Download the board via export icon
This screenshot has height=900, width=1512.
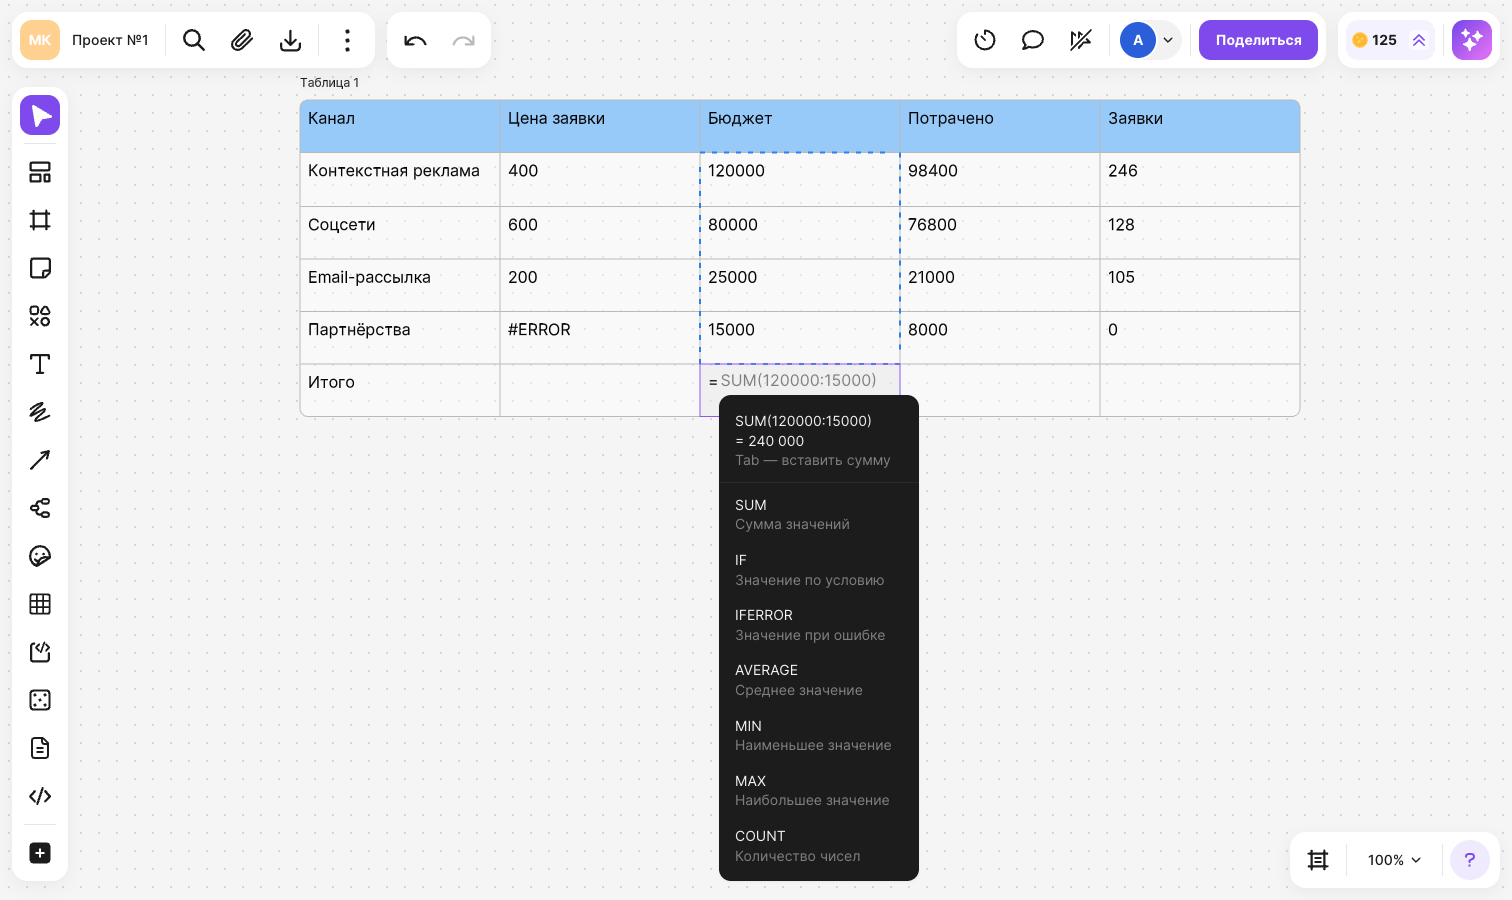coord(290,40)
